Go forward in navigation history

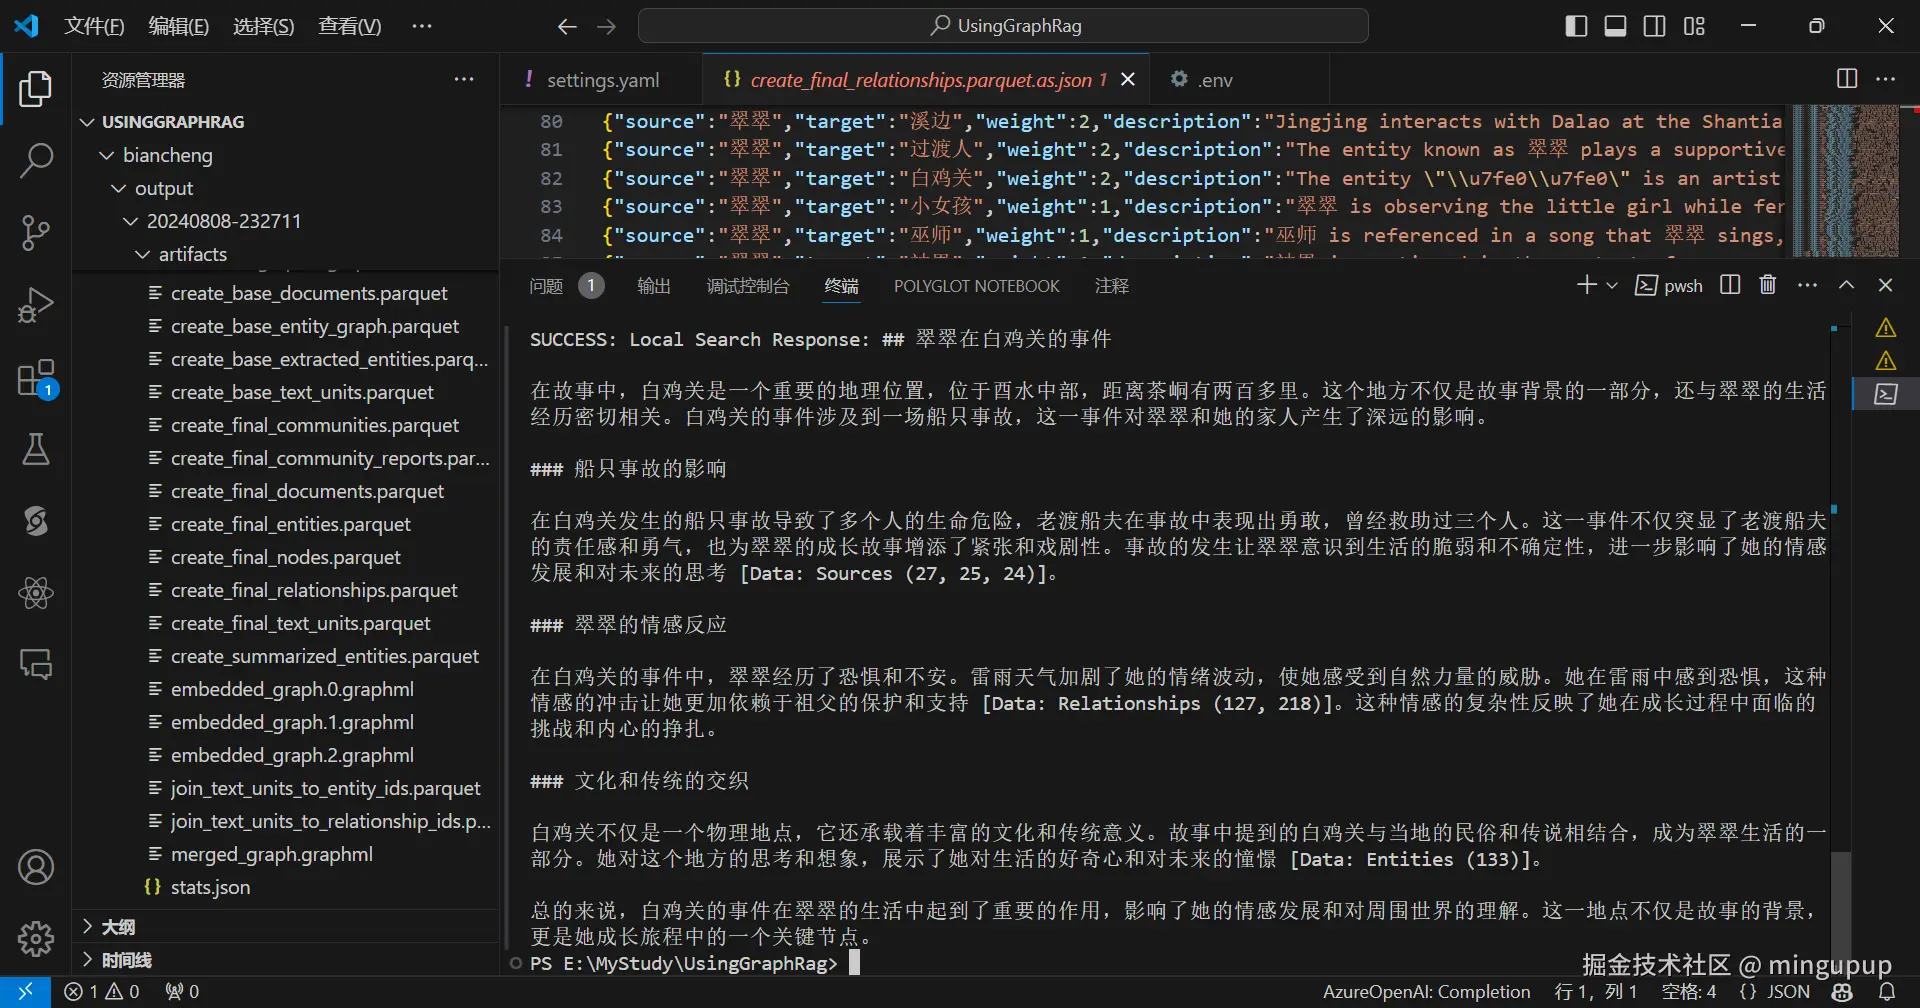(607, 27)
